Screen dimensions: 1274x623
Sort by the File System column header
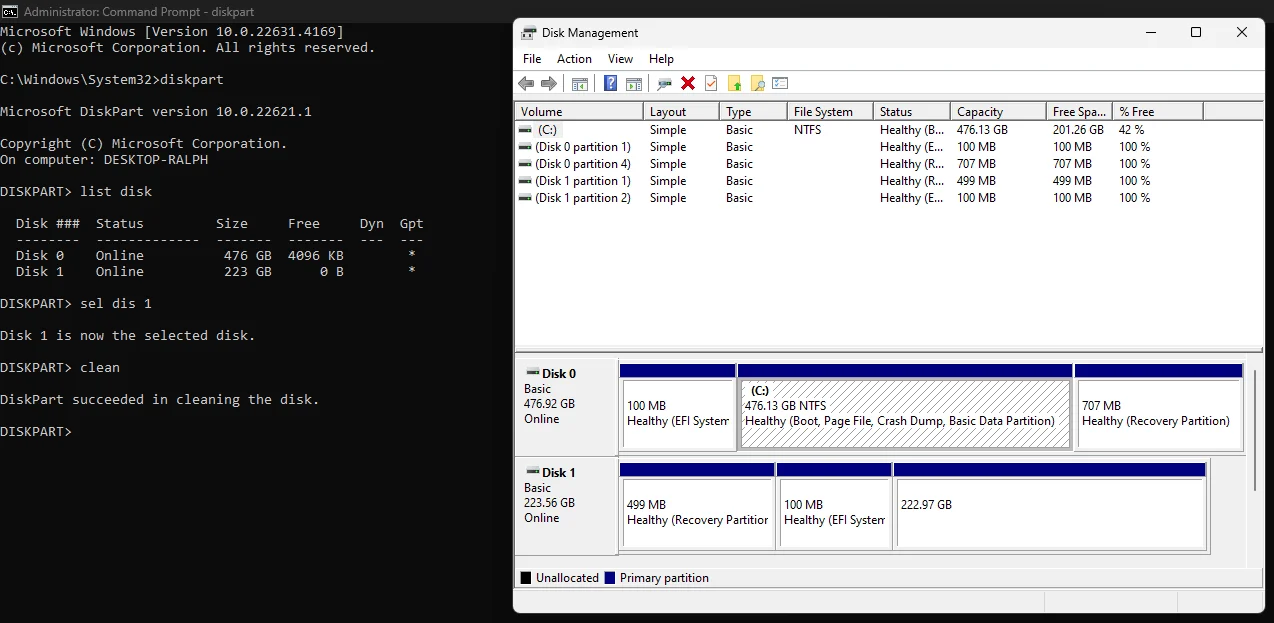(x=830, y=112)
